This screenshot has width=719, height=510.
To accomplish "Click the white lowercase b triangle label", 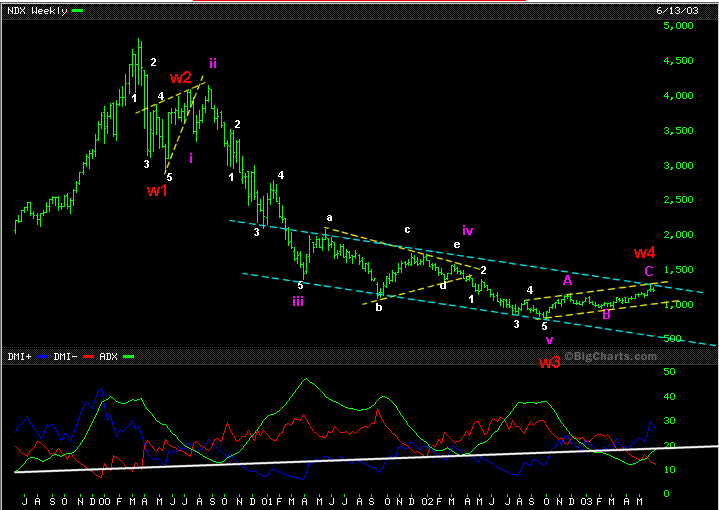I will [x=379, y=307].
